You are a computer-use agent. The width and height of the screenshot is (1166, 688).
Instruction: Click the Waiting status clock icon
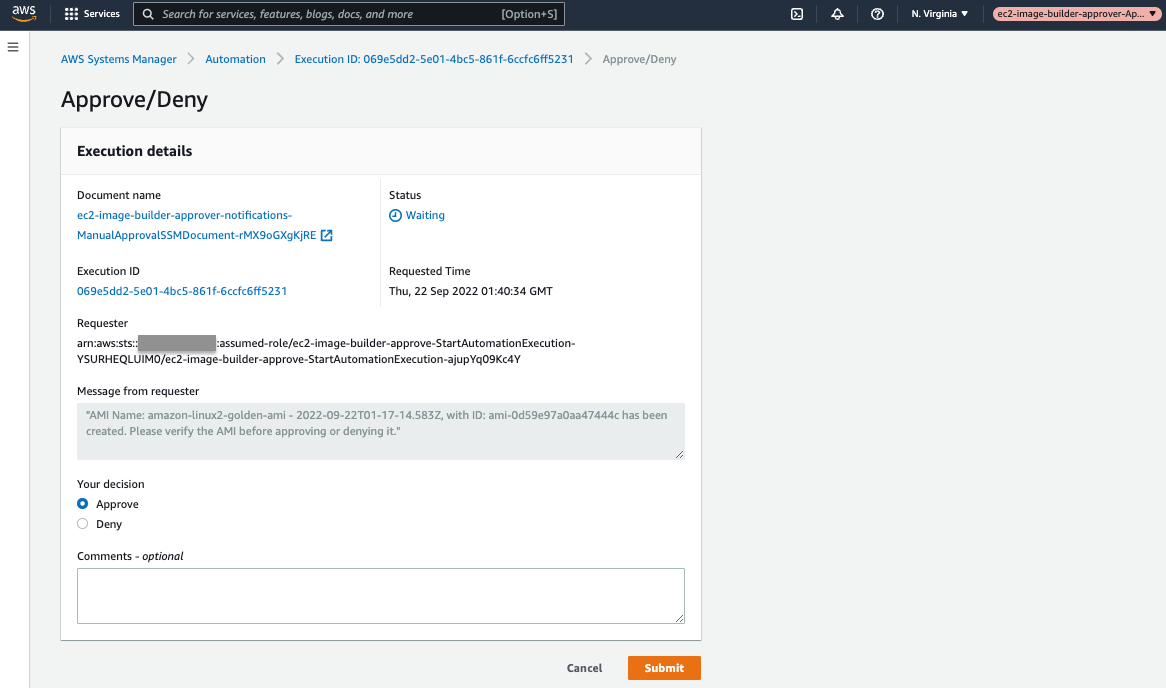[396, 216]
